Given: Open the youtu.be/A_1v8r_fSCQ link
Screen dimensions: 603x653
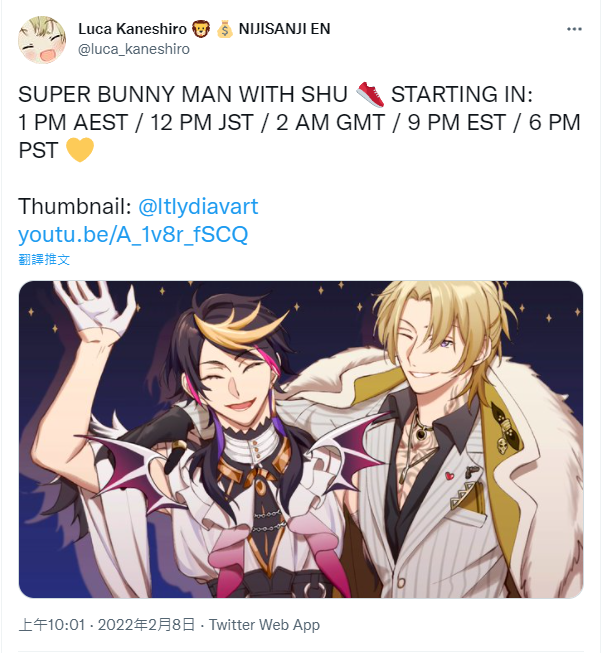Looking at the screenshot, I should [133, 234].
